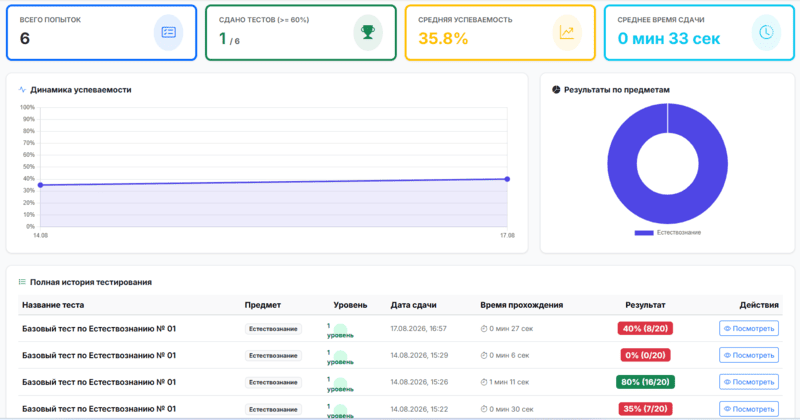Screen dimensions: 800x420
Task: Click the Дата сдачи column header
Action: [x=413, y=305]
